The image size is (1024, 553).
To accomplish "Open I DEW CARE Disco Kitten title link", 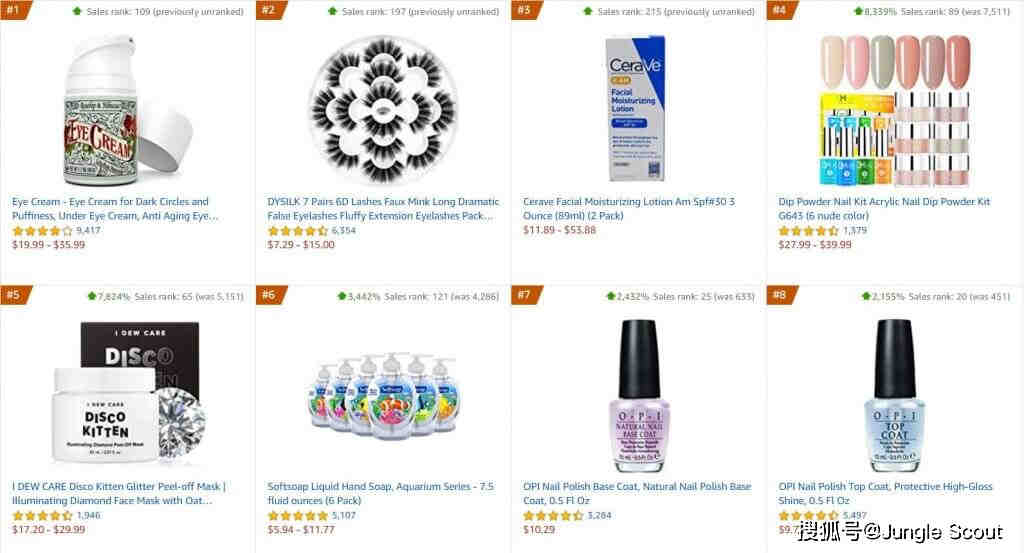I will coord(119,494).
